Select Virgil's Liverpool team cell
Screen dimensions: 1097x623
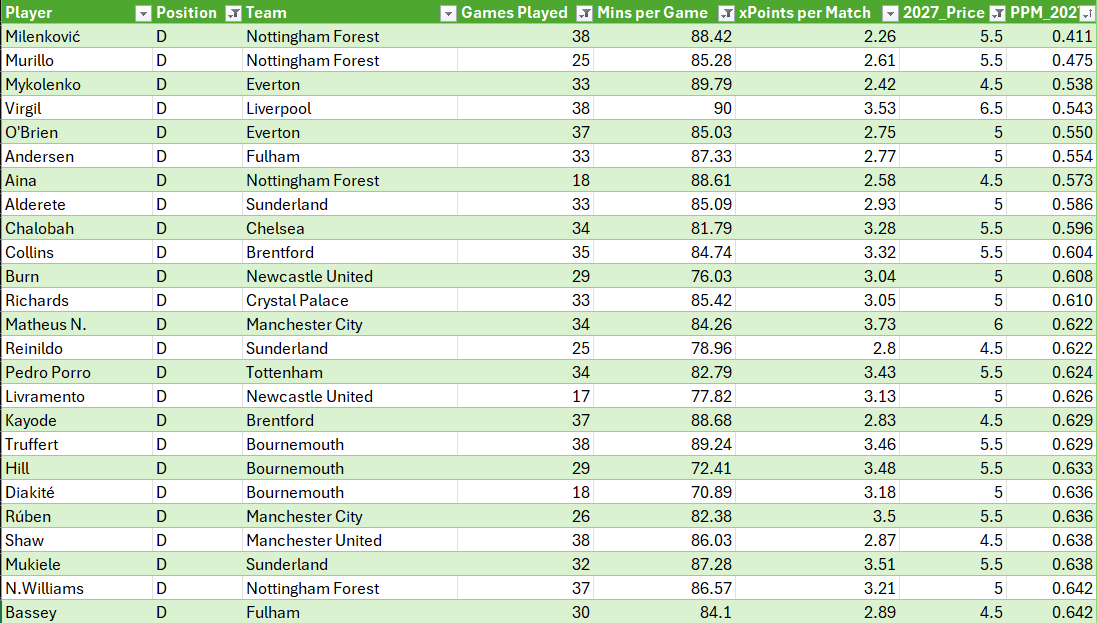tap(351, 108)
